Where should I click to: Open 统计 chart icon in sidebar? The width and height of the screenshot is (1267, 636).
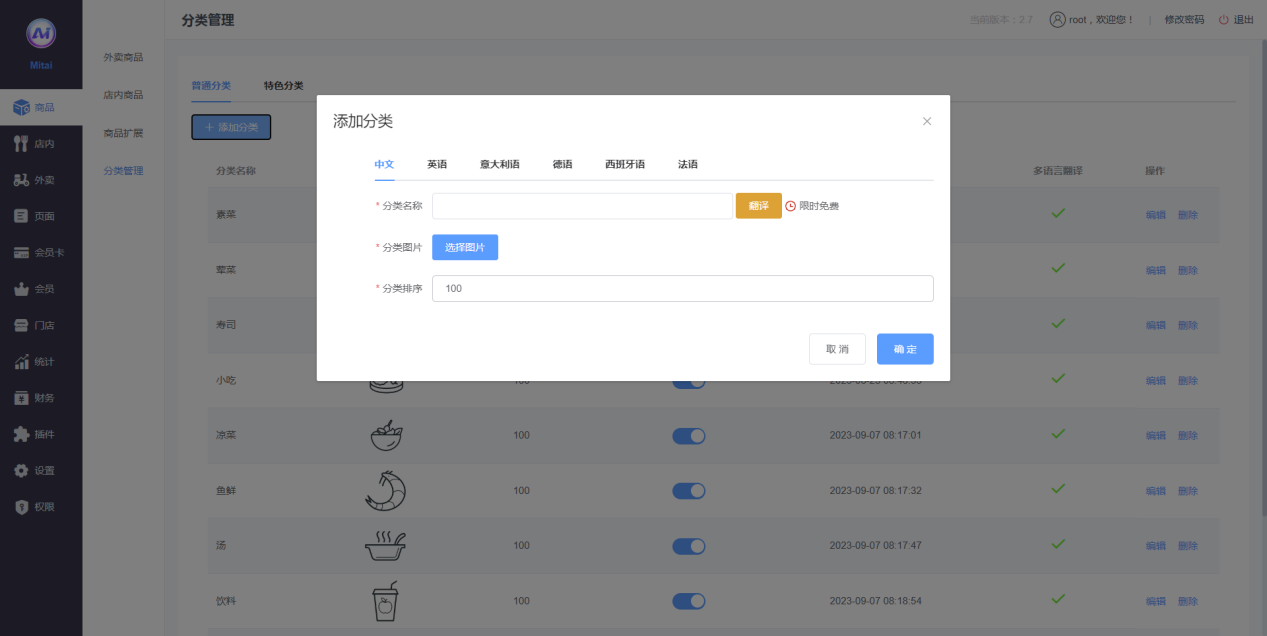click(21, 362)
